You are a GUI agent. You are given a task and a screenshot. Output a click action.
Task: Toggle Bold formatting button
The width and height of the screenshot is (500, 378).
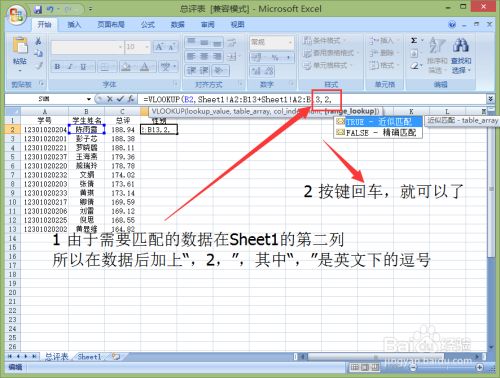click(57, 67)
